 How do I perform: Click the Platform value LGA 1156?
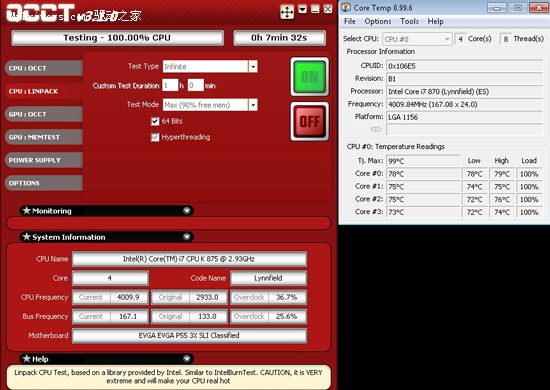pyautogui.click(x=464, y=117)
